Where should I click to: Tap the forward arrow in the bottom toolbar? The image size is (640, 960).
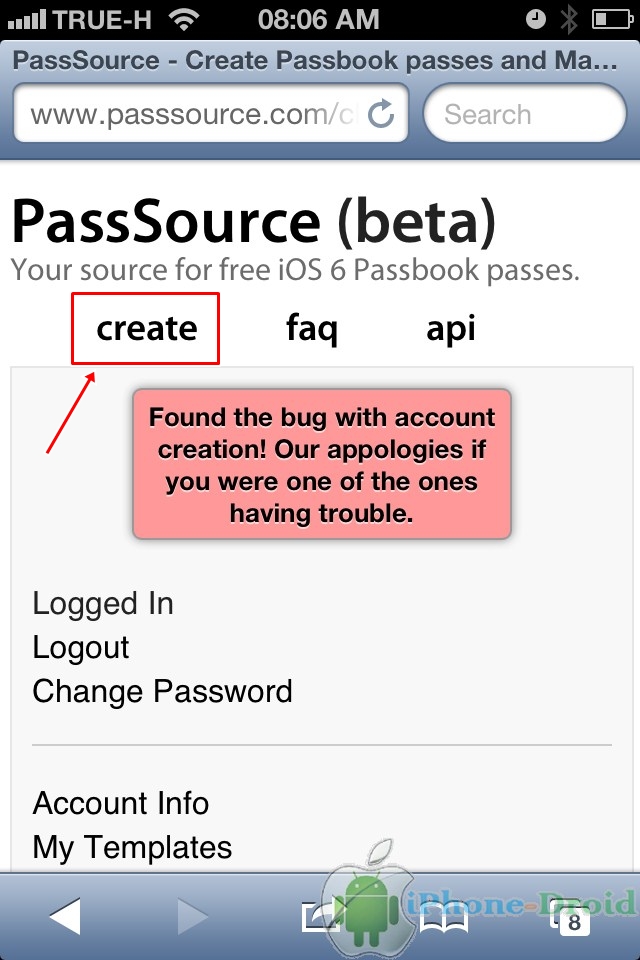(190, 915)
